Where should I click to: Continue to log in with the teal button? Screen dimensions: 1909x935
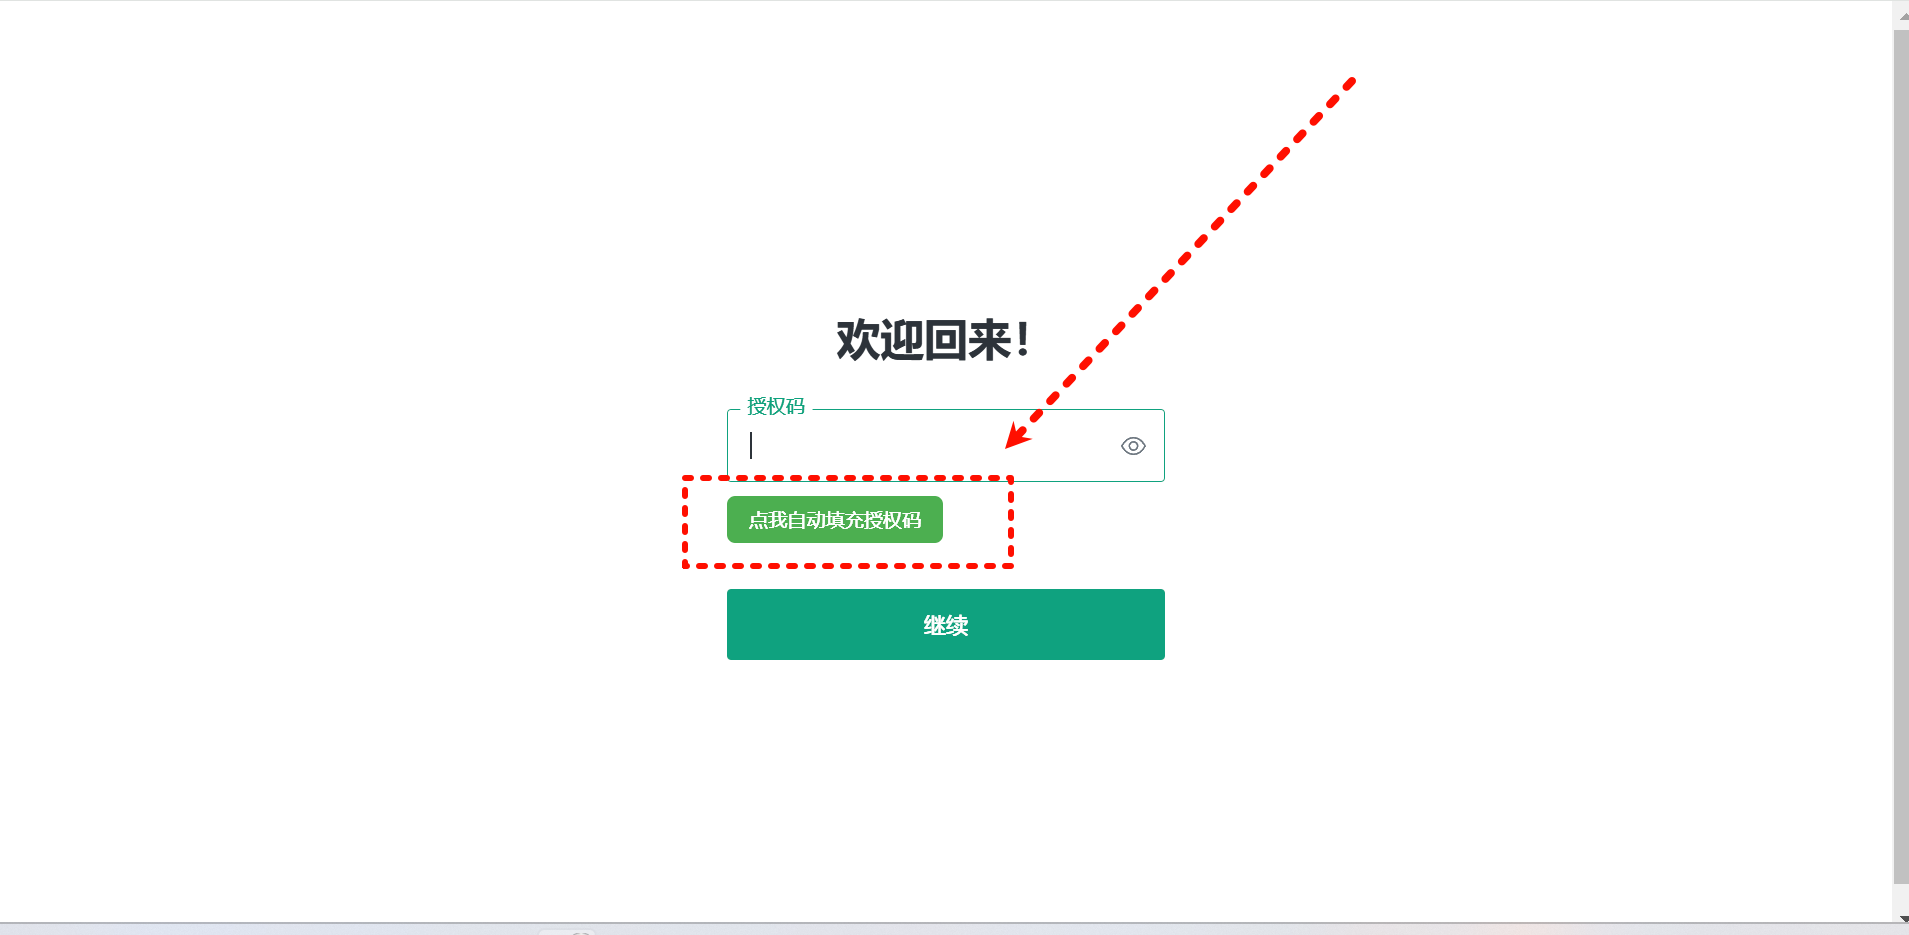tap(945, 624)
